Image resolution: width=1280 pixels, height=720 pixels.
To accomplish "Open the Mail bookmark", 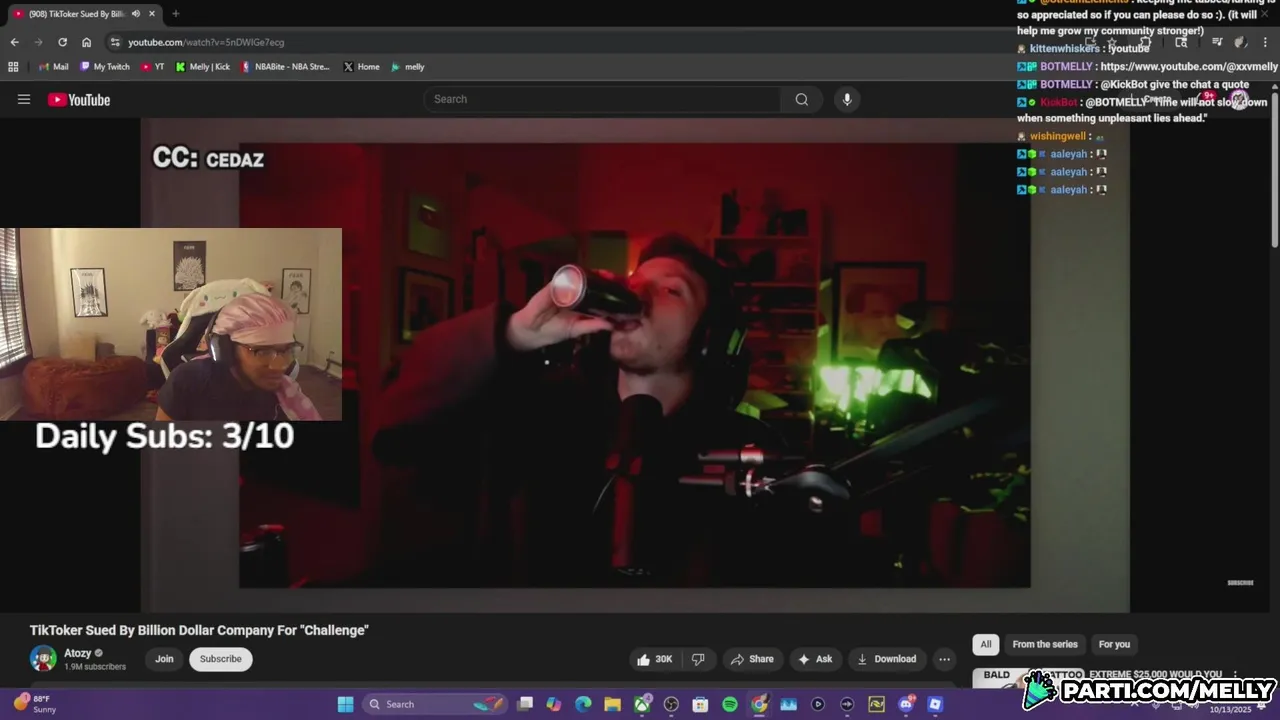I will point(53,67).
